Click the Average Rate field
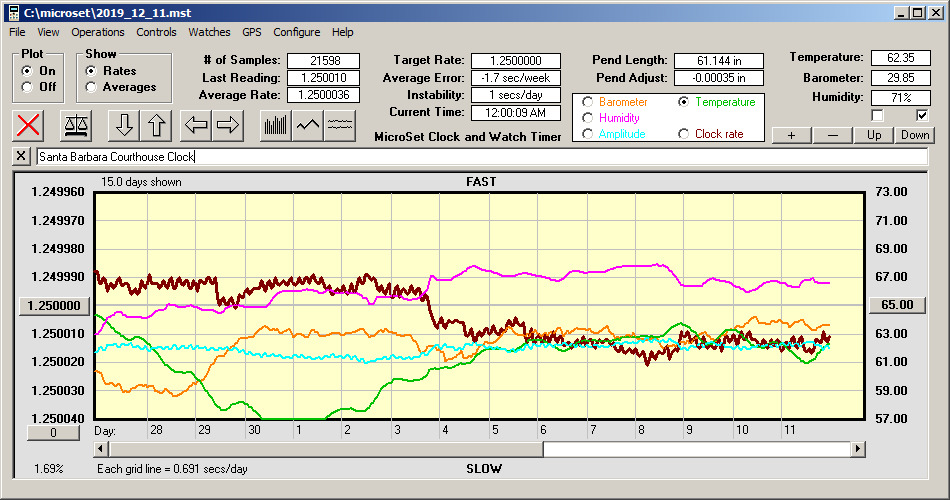This screenshot has height=500, width=950. pos(324,95)
